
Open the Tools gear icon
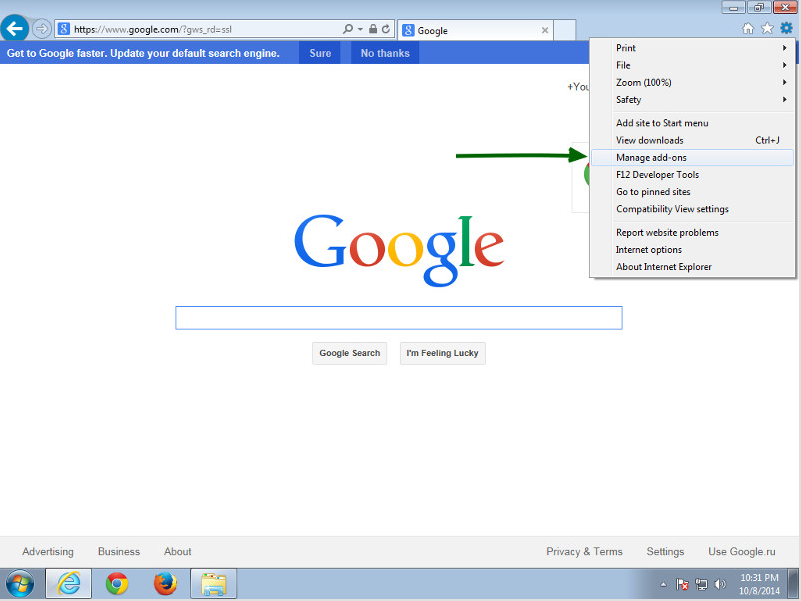(x=786, y=29)
